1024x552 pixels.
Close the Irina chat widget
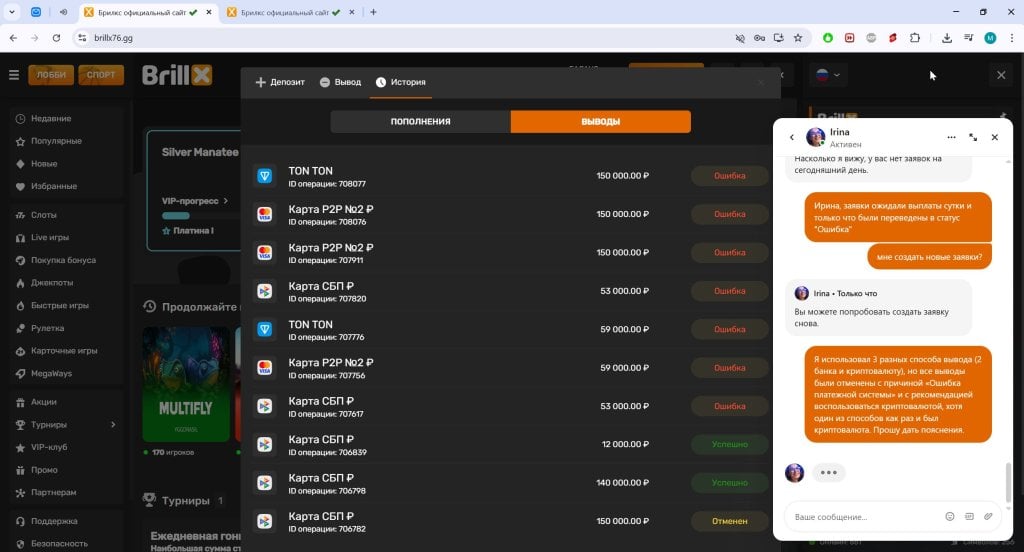(x=995, y=137)
